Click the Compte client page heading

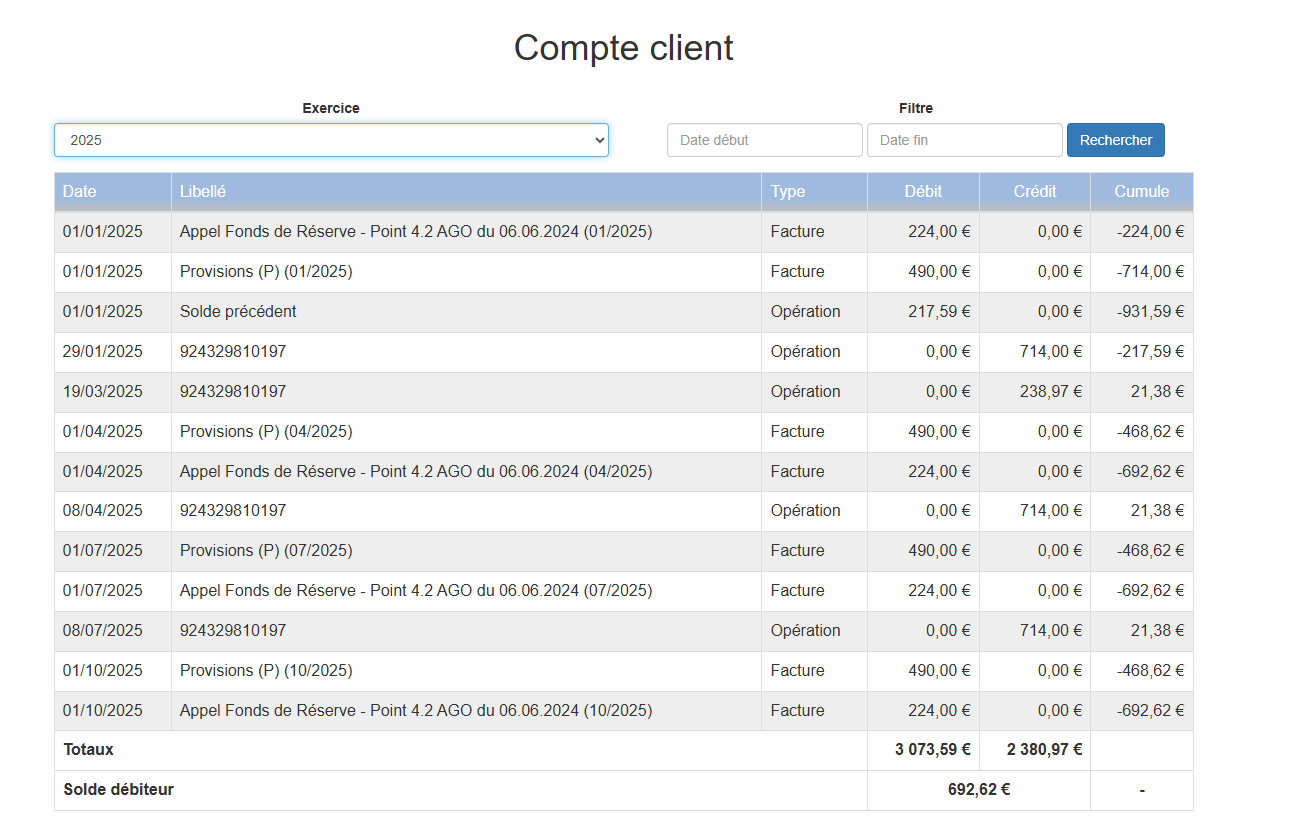click(x=623, y=48)
